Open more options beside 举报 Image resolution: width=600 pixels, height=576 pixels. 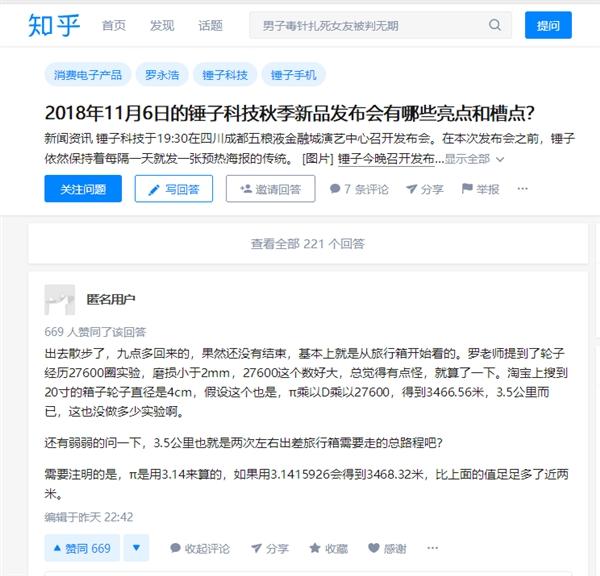522,189
